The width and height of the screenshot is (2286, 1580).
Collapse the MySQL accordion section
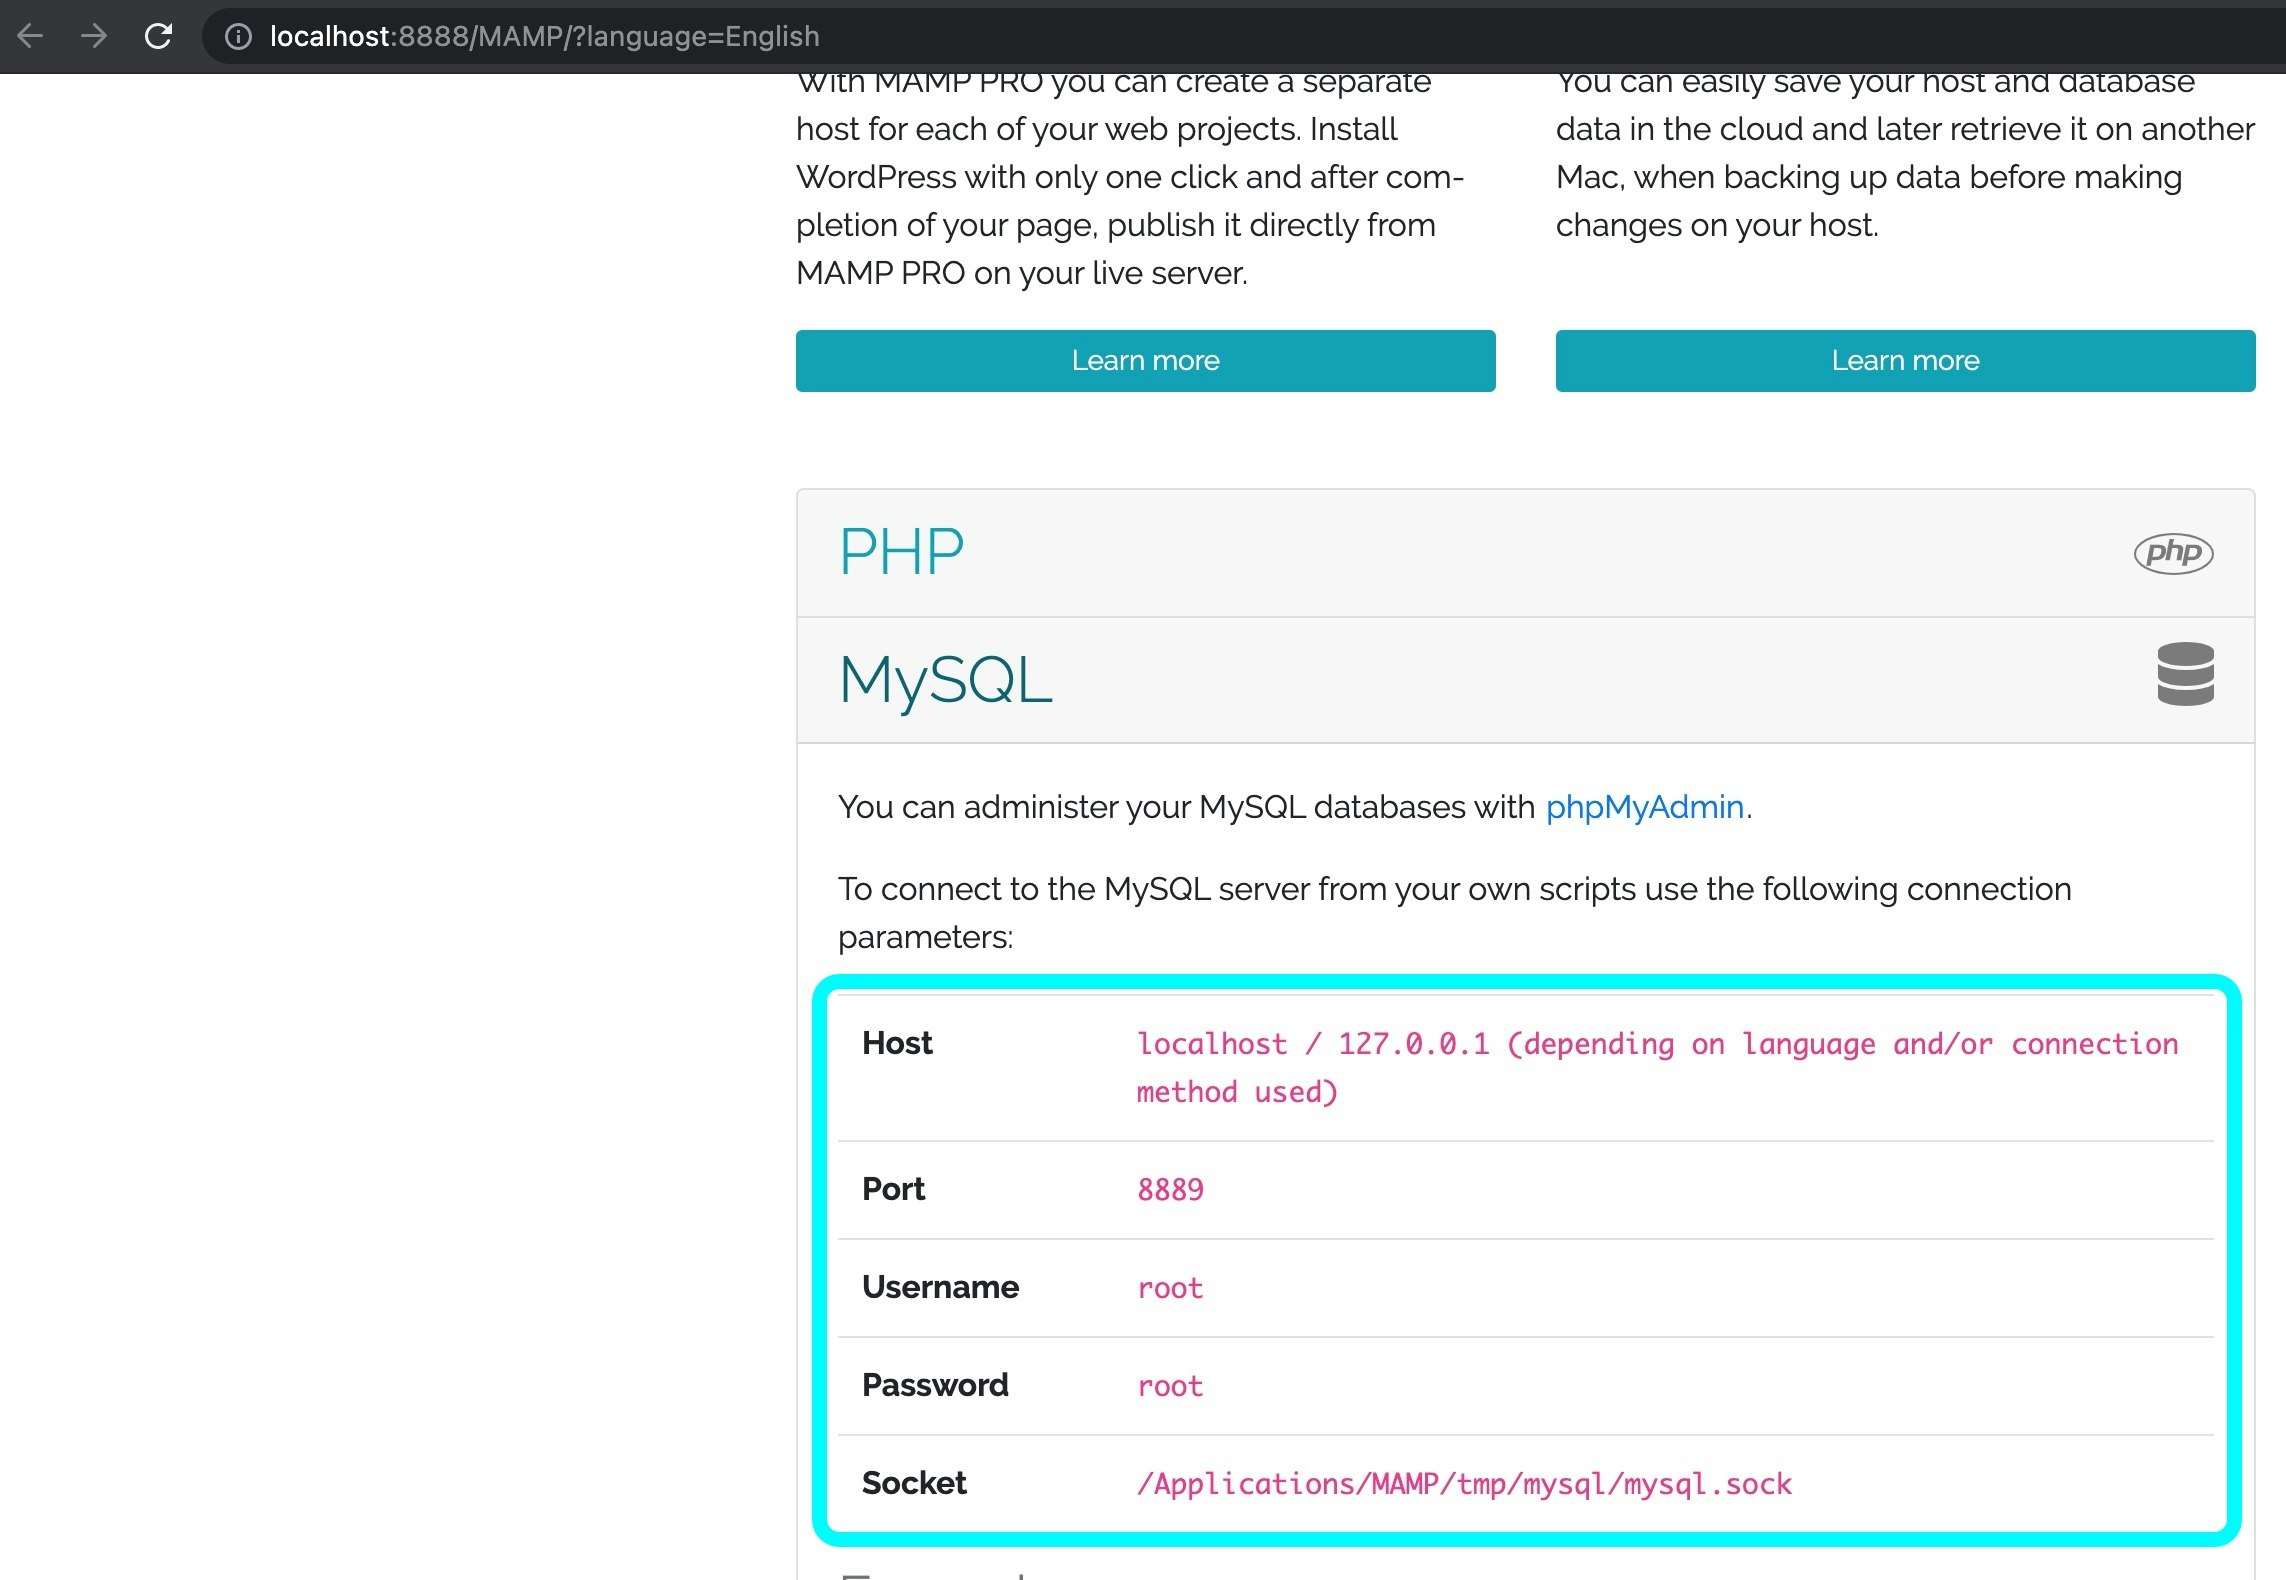click(1400, 680)
